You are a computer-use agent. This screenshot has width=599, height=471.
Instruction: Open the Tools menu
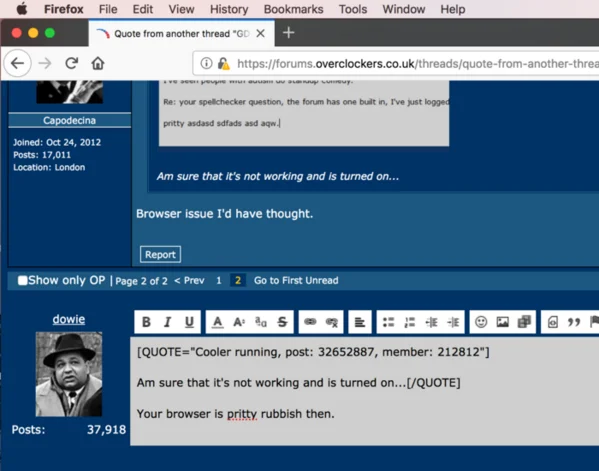tap(353, 9)
